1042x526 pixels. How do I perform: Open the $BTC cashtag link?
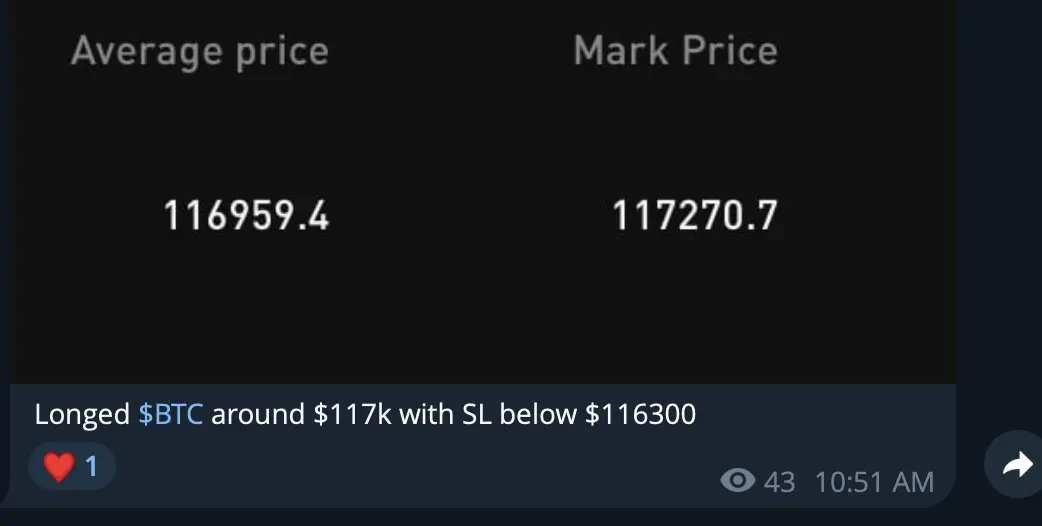pyautogui.click(x=170, y=414)
